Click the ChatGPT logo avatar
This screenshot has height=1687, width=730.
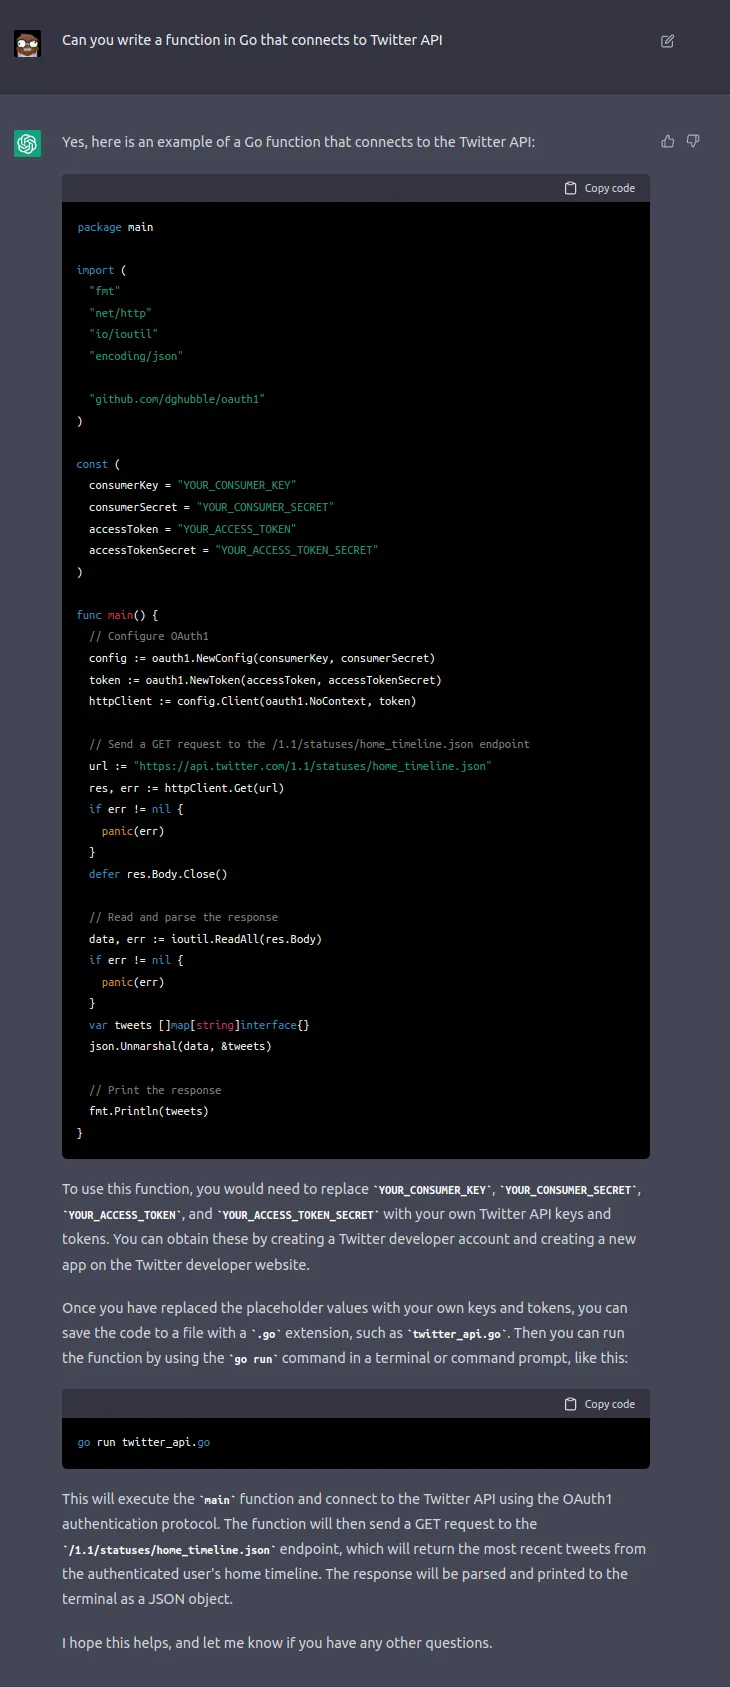pyautogui.click(x=27, y=144)
